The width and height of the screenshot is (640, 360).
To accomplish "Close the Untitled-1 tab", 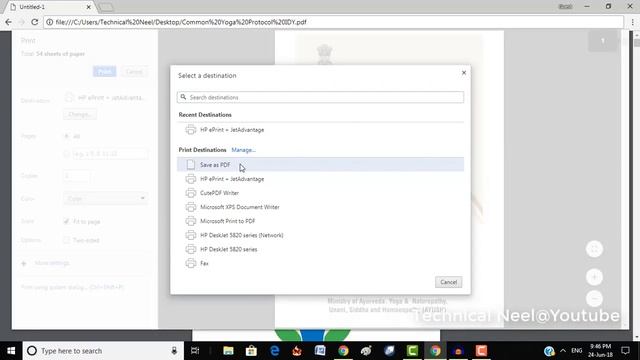I will pos(89,7).
